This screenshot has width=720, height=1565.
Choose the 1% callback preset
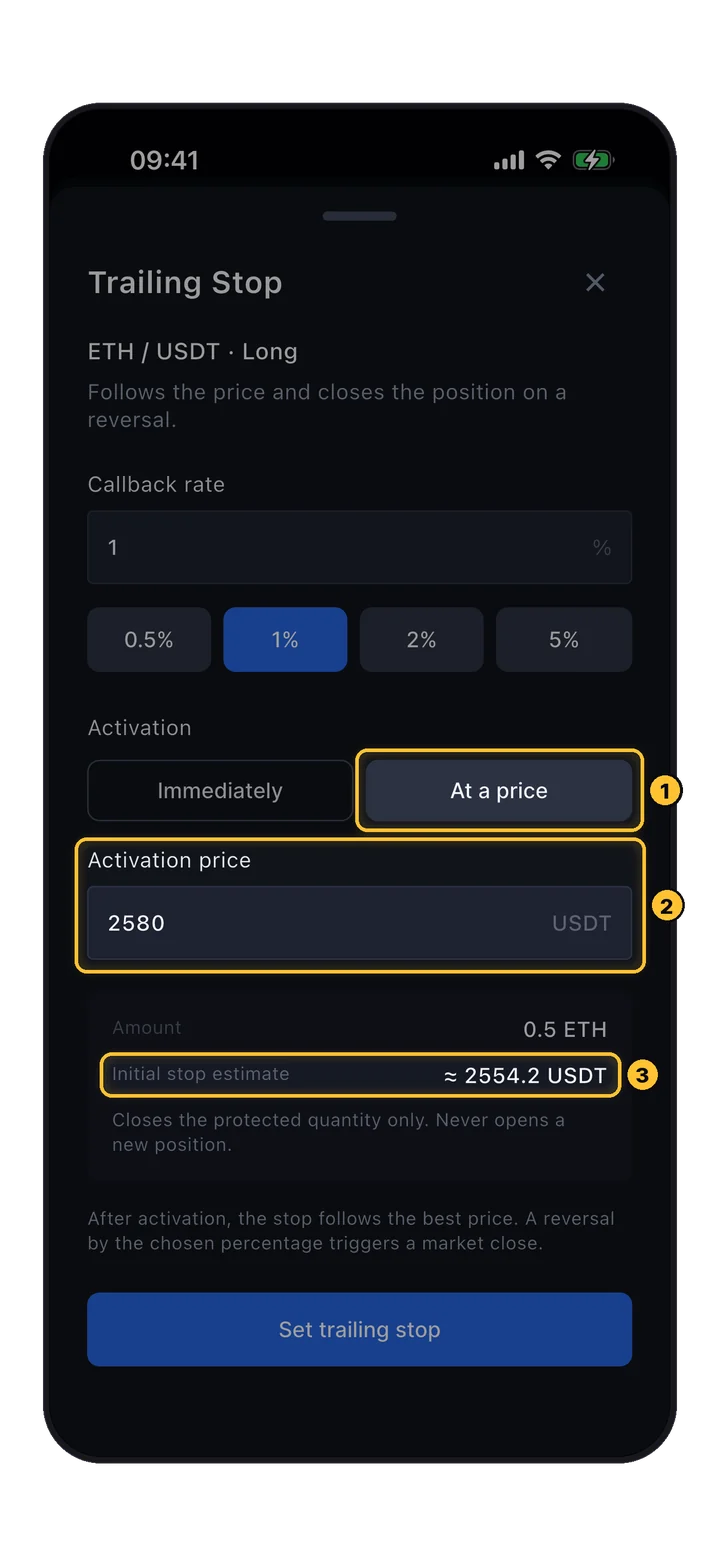tap(285, 640)
